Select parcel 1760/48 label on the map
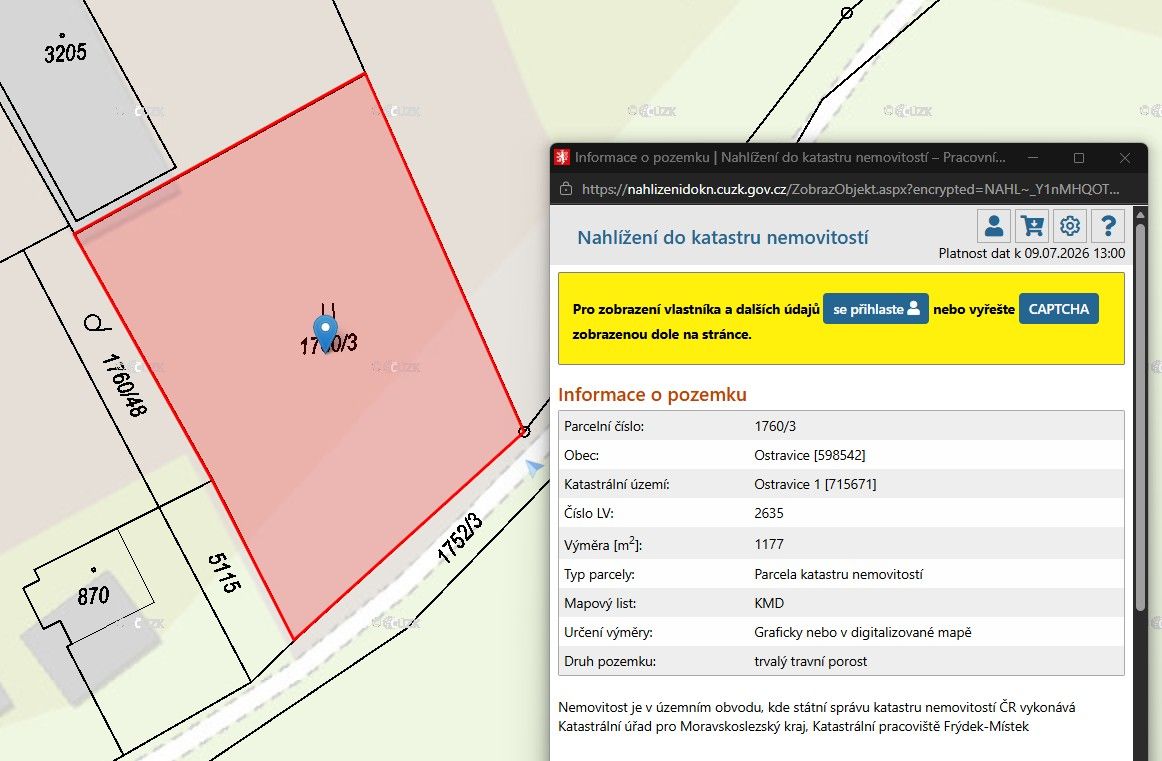1162x761 pixels. click(124, 384)
